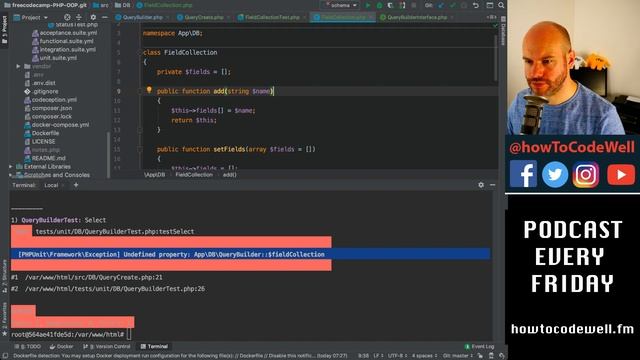Expand External Libraries node
The image size is (640, 360).
point(11,167)
